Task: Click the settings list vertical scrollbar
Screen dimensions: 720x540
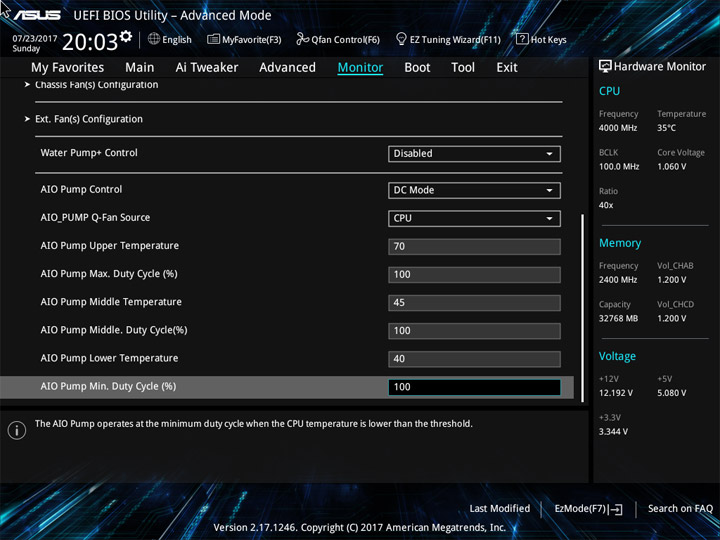Action: click(x=582, y=308)
